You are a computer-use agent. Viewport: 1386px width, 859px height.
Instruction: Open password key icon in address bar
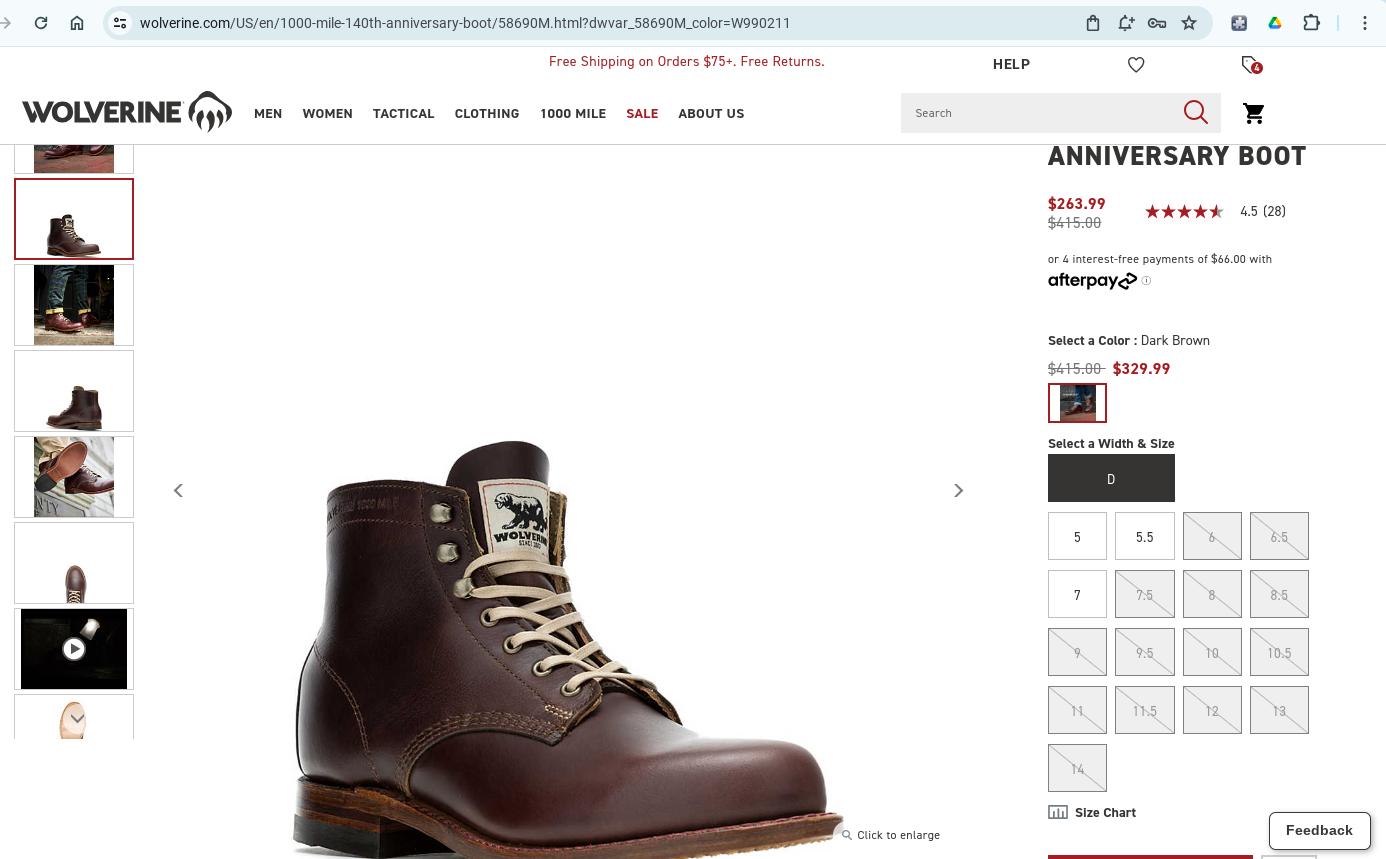coord(1157,23)
